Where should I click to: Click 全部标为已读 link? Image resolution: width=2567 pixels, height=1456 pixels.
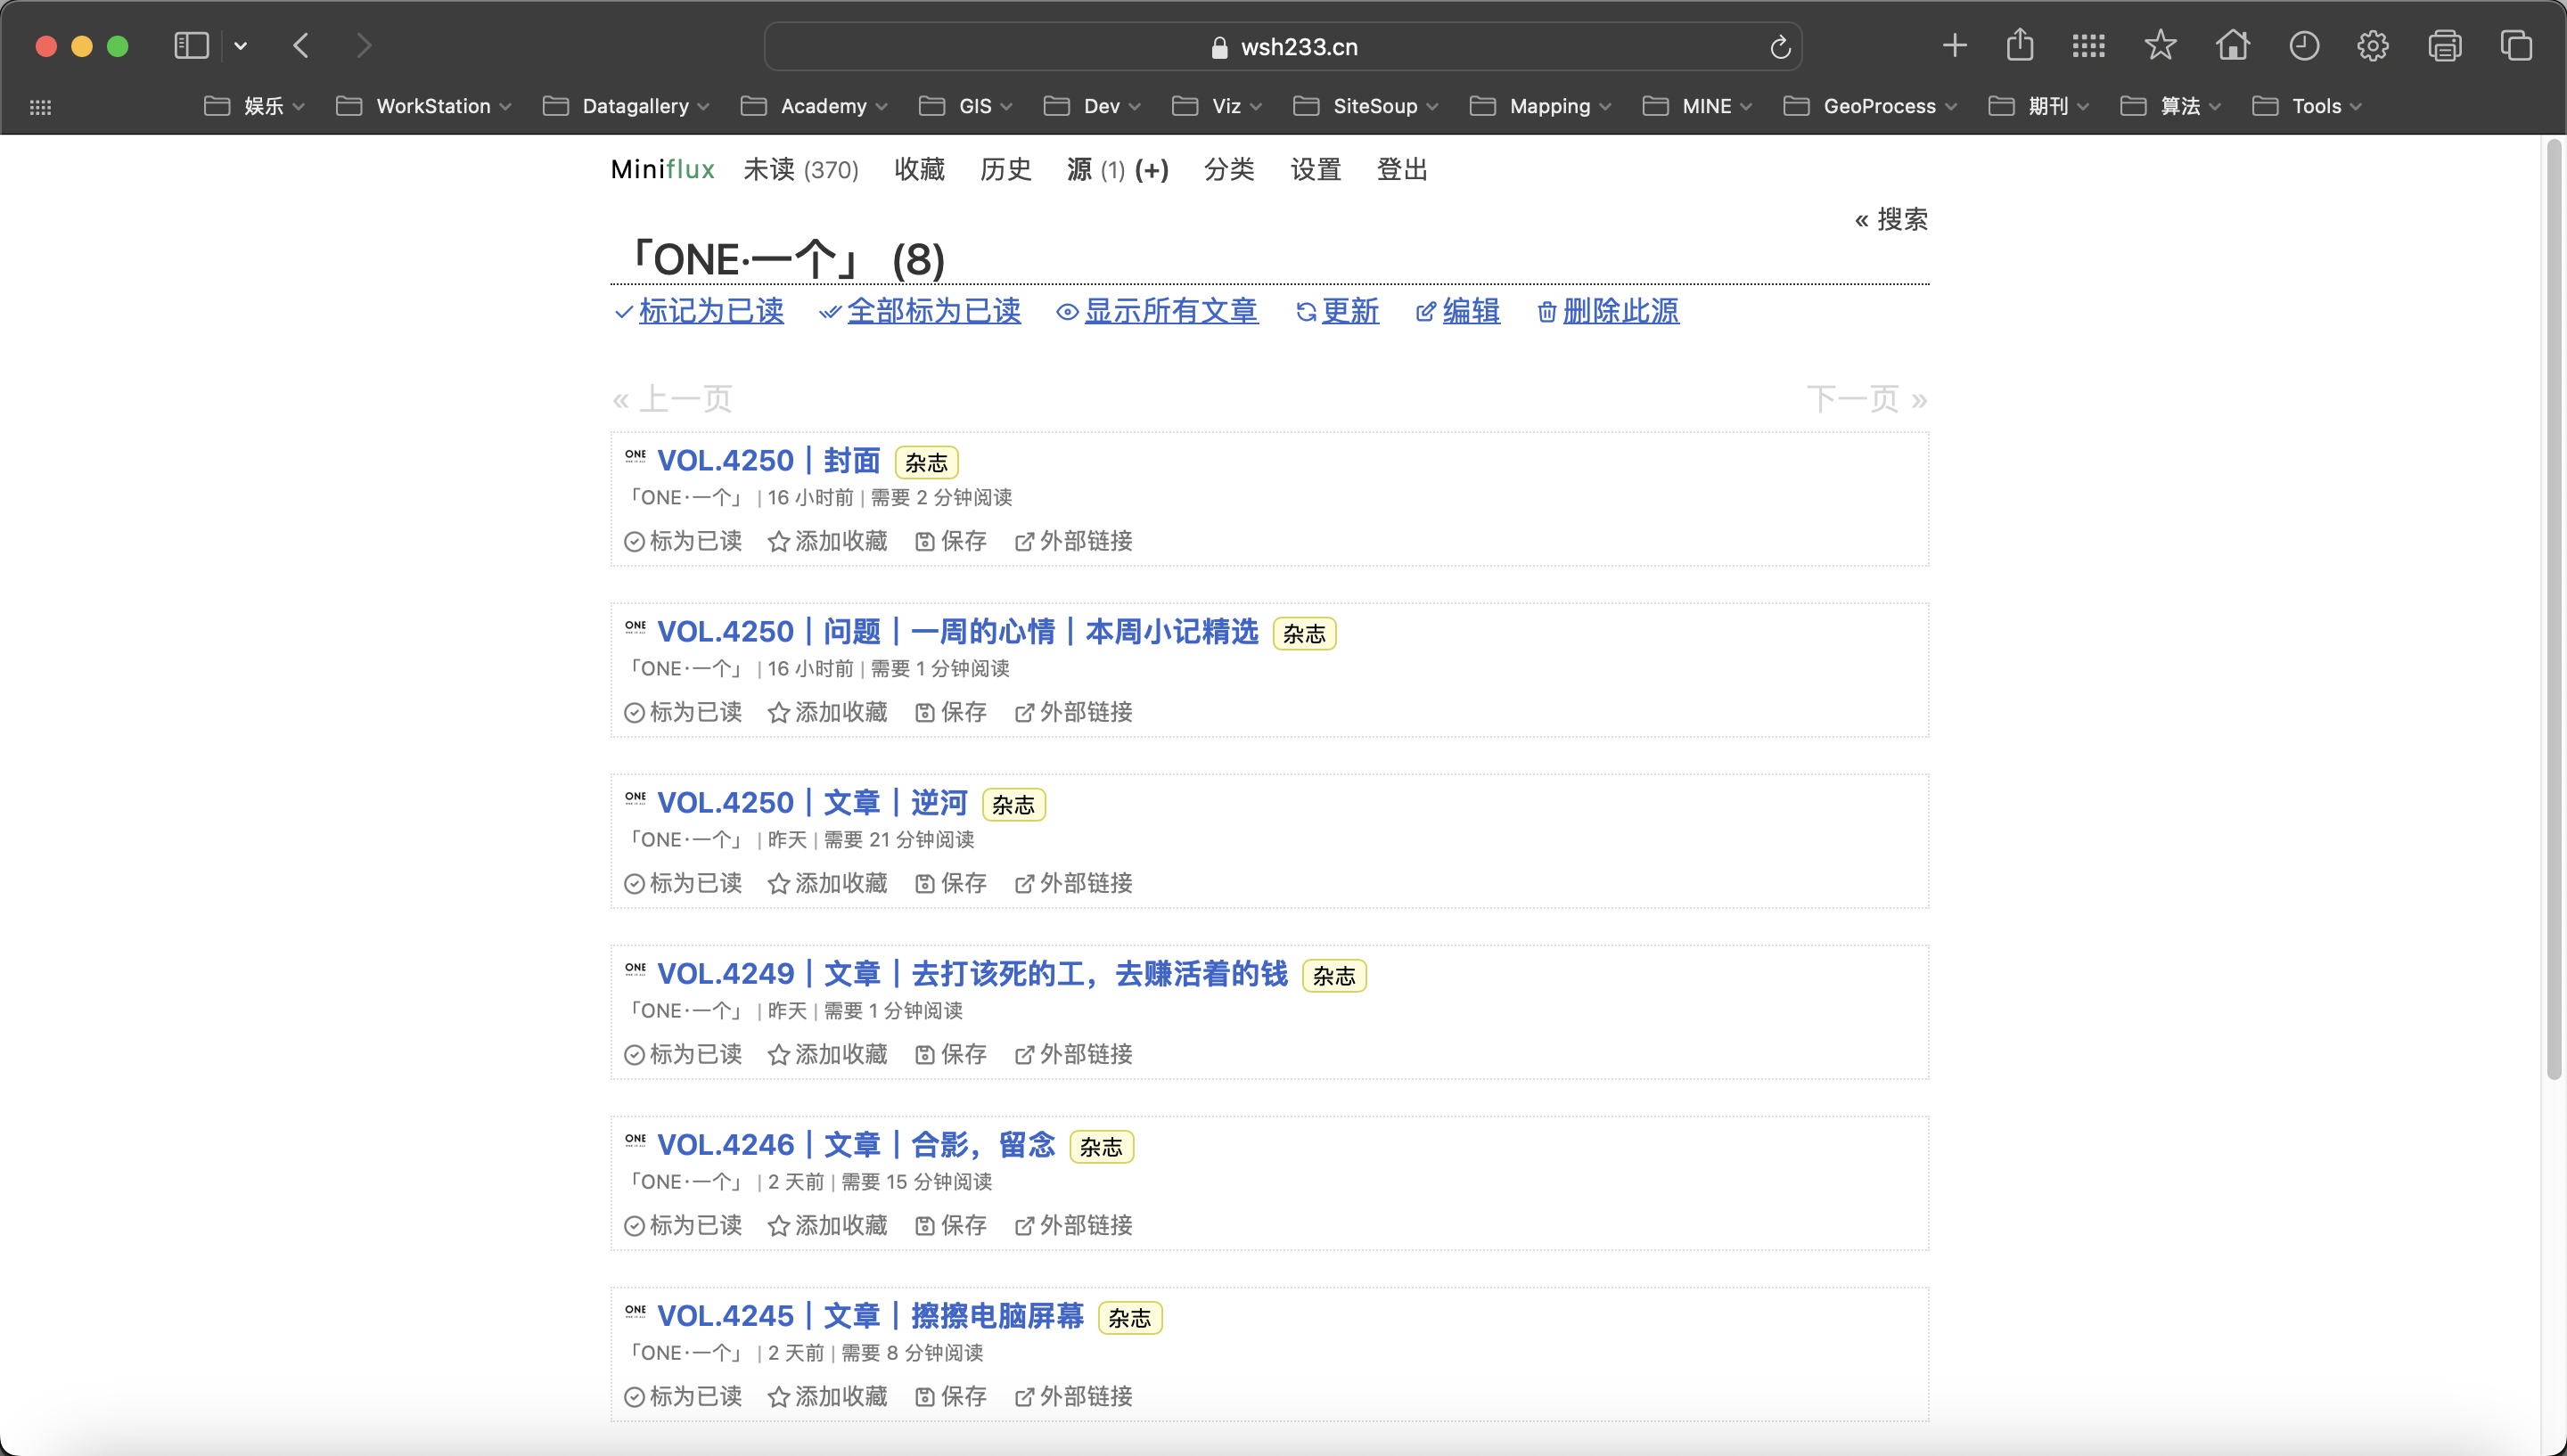(920, 311)
